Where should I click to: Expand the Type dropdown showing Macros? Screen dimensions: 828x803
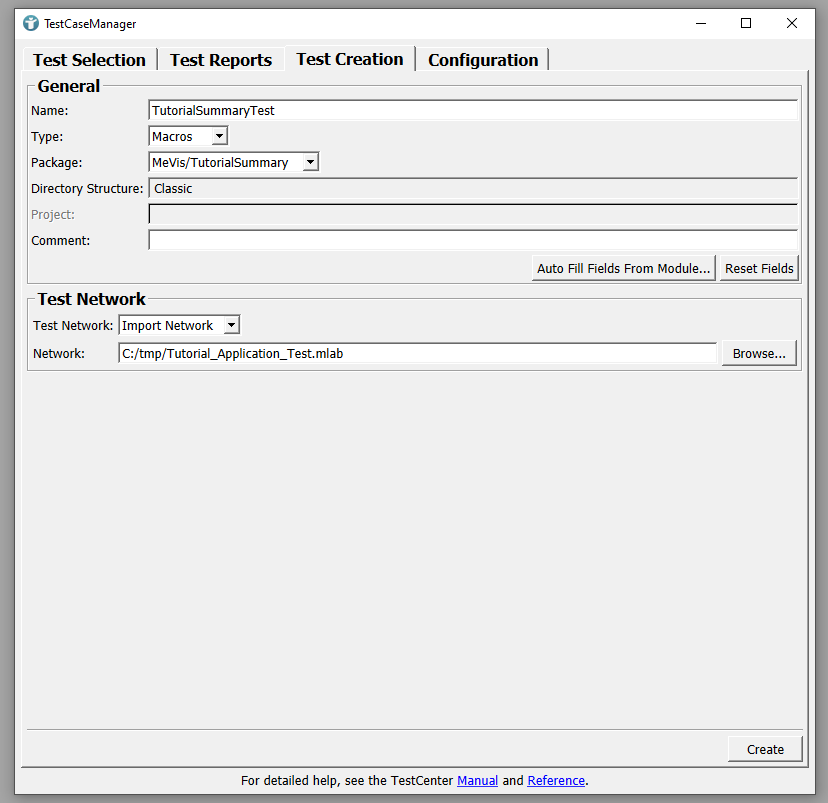[x=188, y=136]
